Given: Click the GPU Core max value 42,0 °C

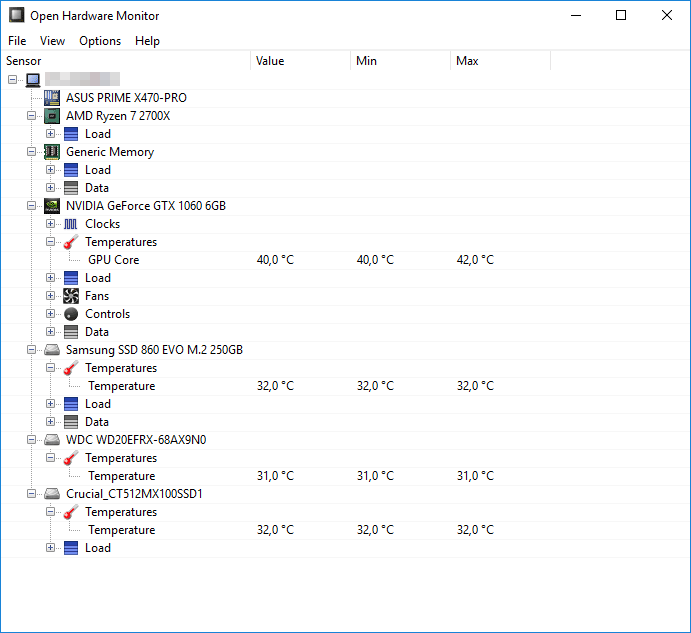Looking at the screenshot, I should point(475,260).
